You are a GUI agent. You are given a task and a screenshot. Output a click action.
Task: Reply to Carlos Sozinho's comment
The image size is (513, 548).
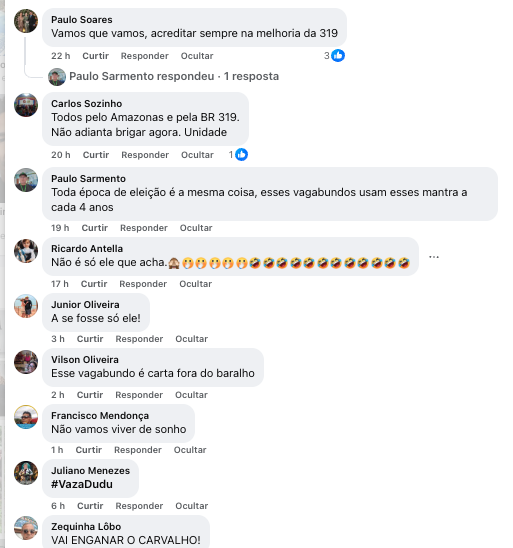pyautogui.click(x=145, y=155)
